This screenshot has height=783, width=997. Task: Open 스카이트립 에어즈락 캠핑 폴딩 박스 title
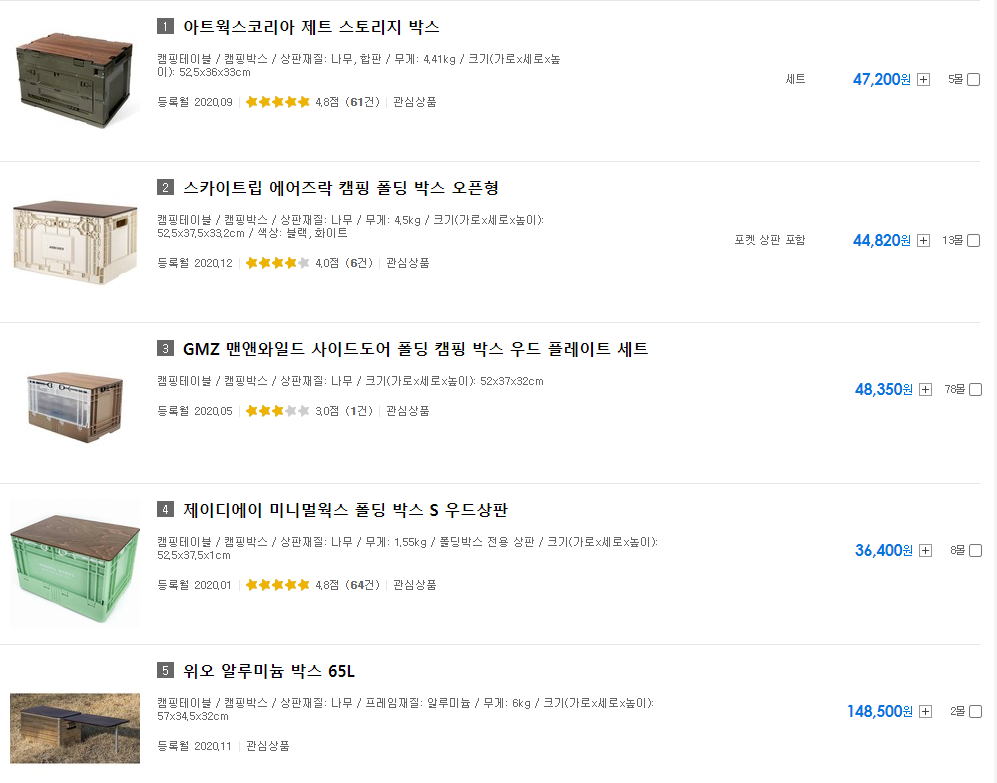(341, 188)
